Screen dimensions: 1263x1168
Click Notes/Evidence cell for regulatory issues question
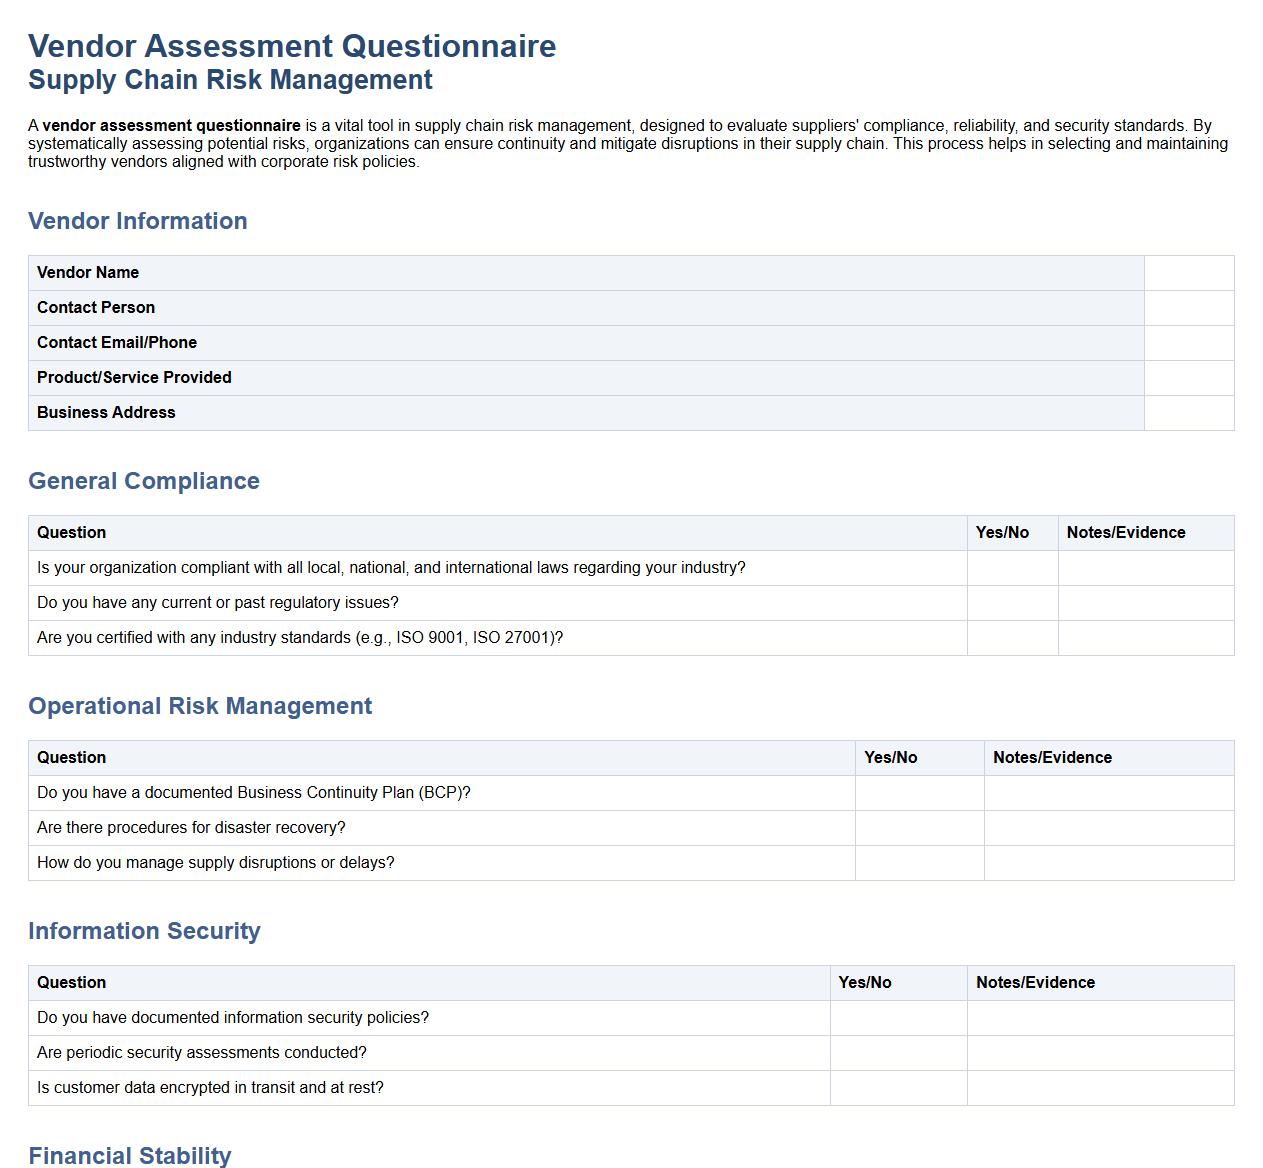click(x=1145, y=602)
